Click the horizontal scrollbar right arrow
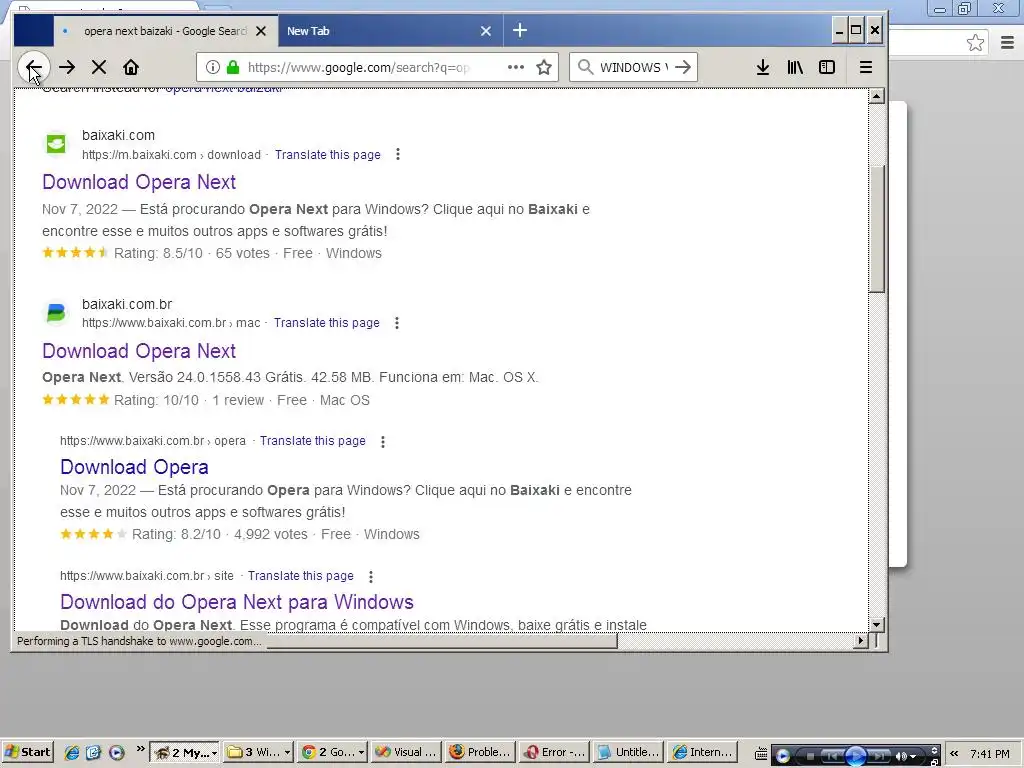This screenshot has height=768, width=1024. (861, 641)
